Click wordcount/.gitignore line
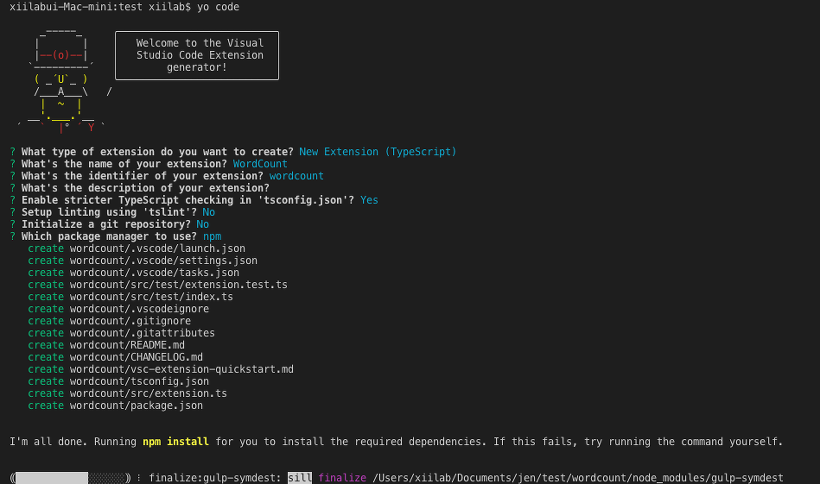The image size is (820, 484). [x=109, y=321]
